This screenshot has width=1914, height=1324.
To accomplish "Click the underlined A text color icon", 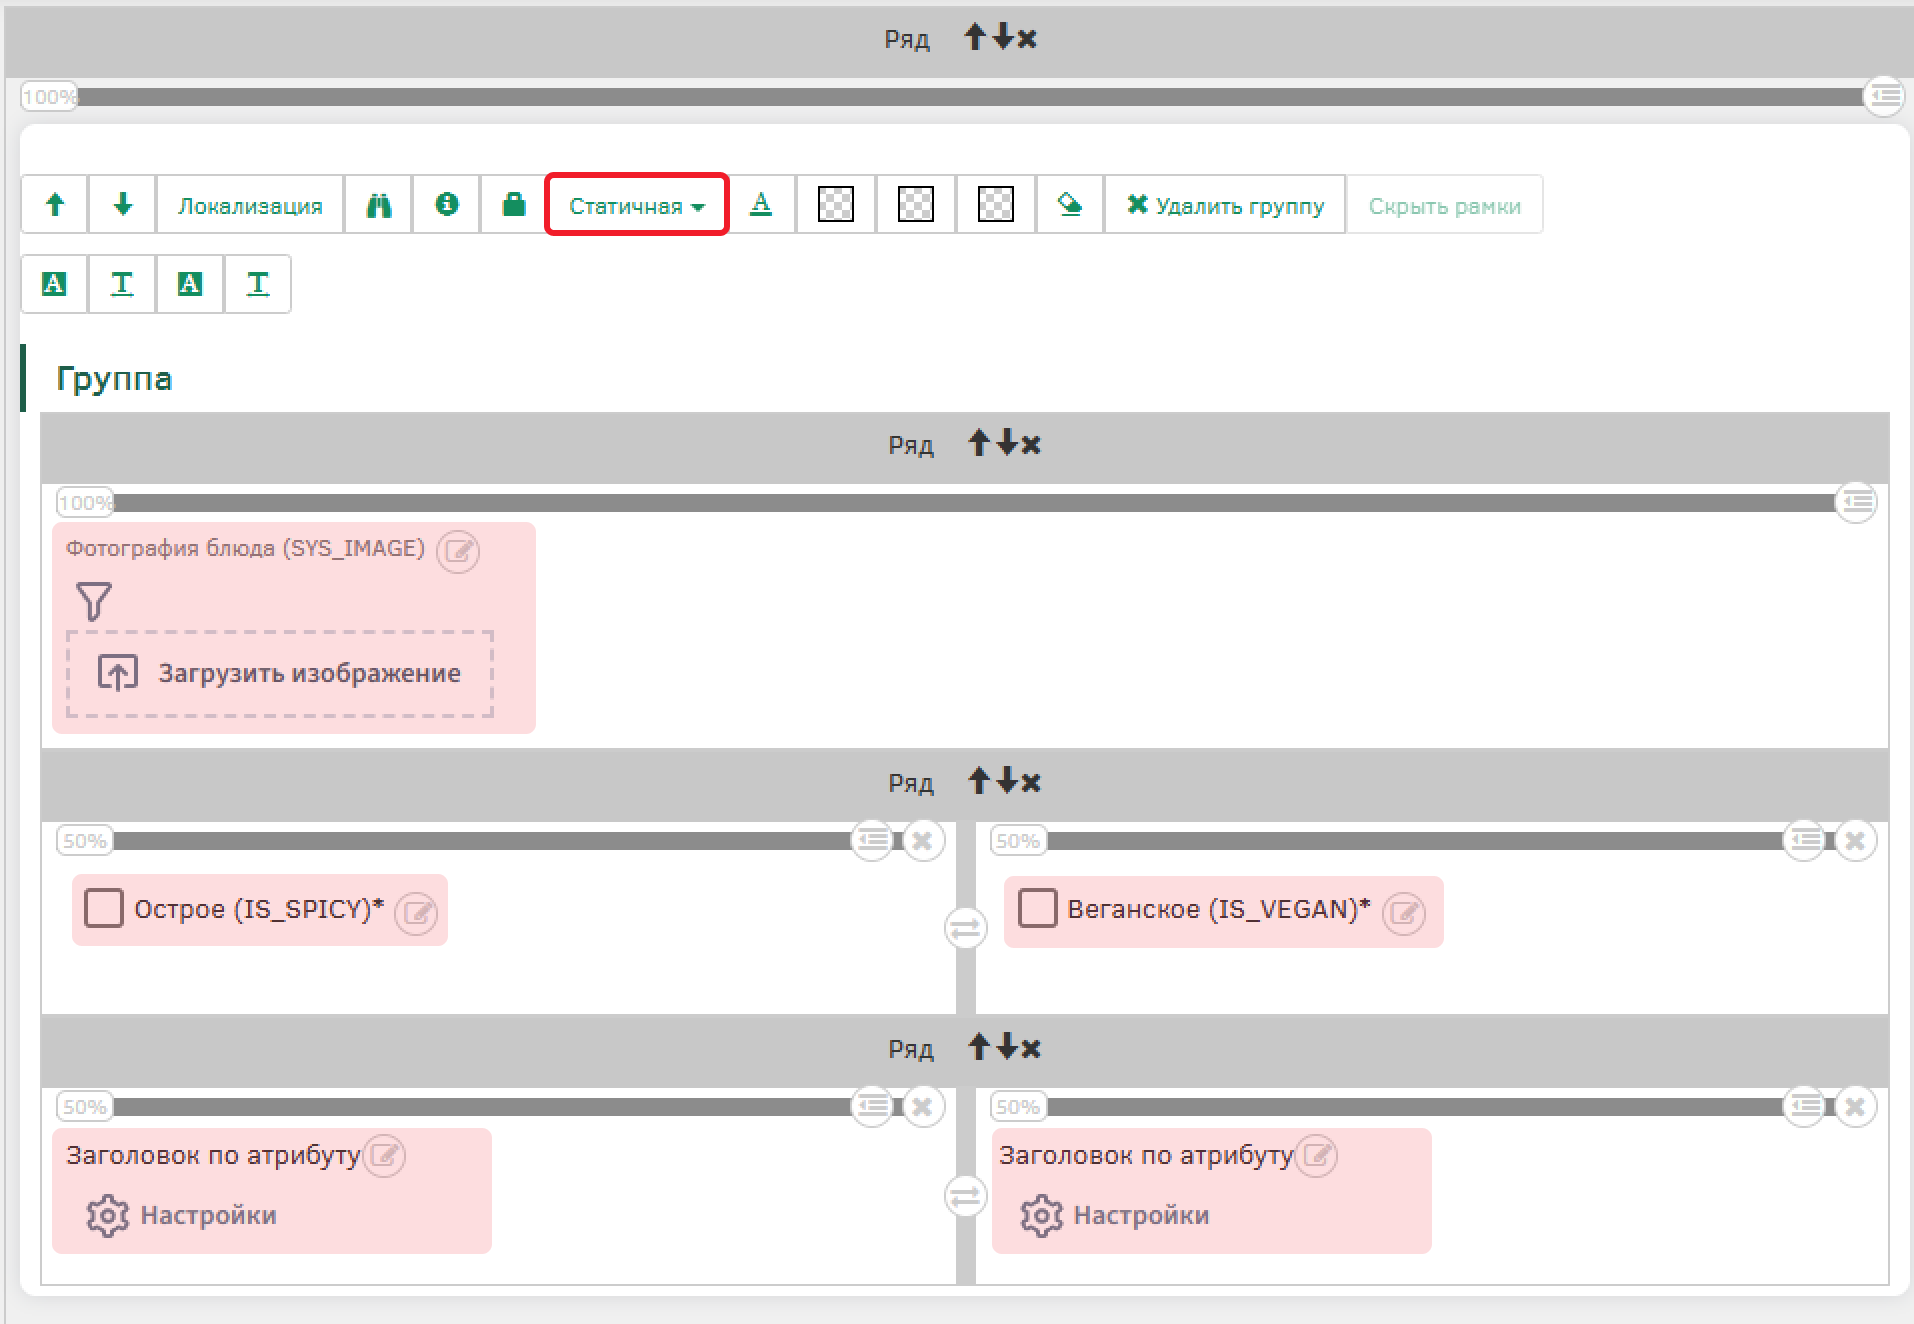I will (761, 205).
